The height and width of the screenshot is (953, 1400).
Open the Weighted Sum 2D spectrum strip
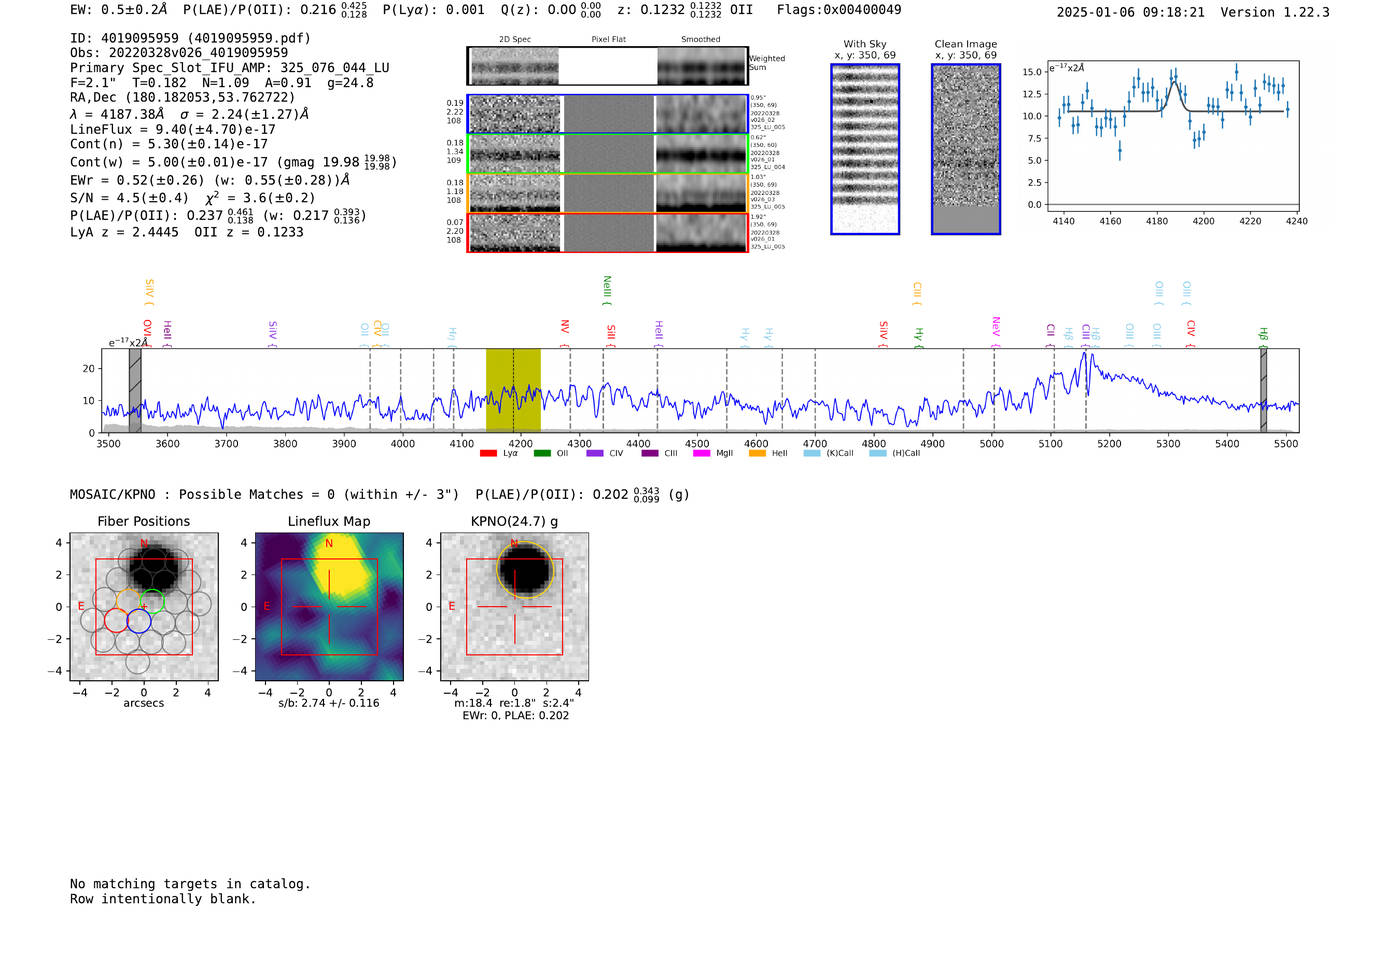pos(608,66)
